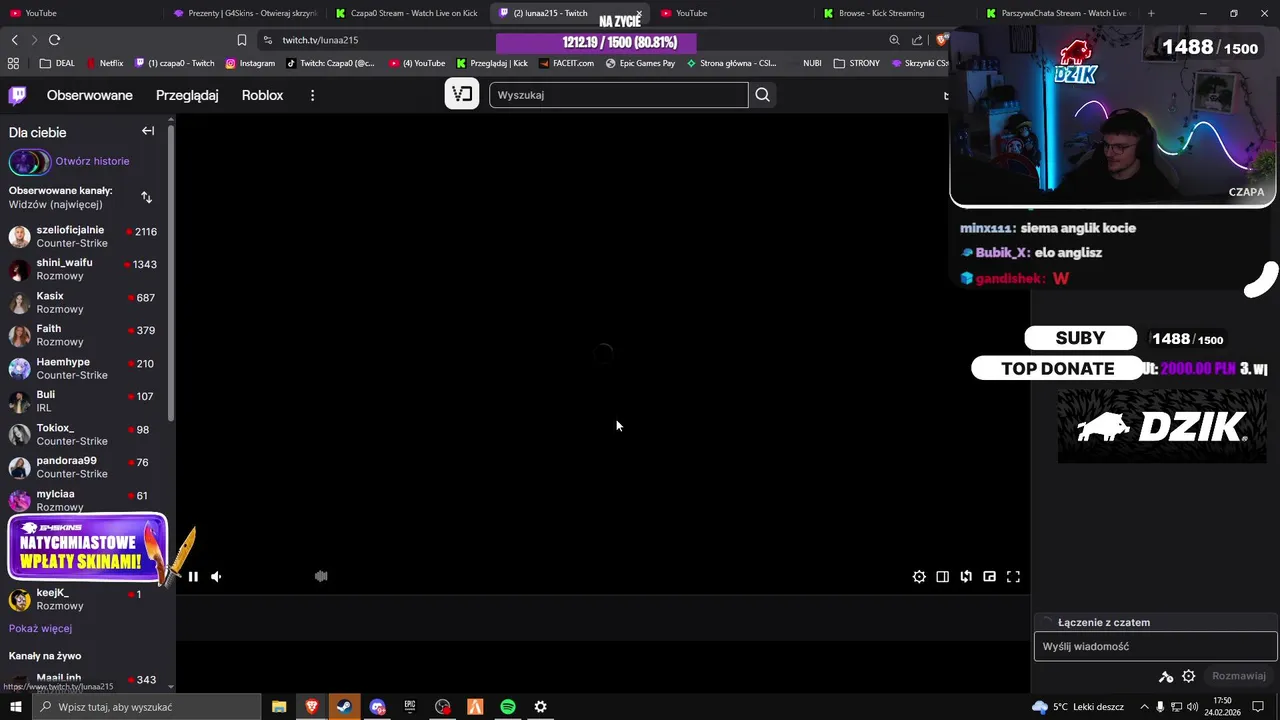Open the three-dot more menu
Image resolution: width=1280 pixels, height=720 pixels.
tap(312, 95)
